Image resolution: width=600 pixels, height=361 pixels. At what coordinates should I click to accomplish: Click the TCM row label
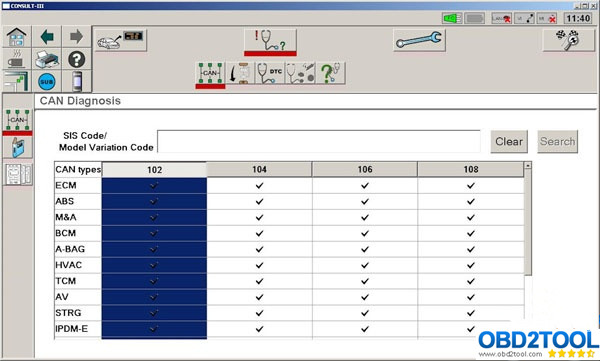(65, 281)
